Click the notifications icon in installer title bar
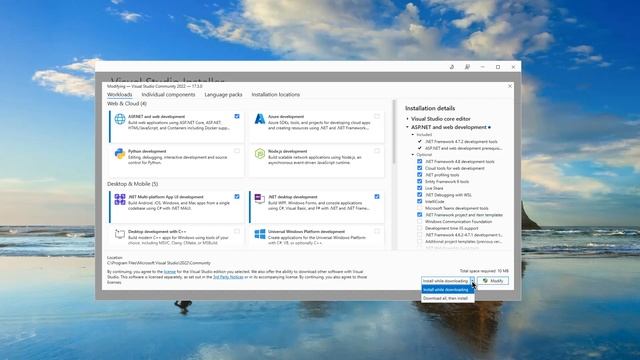 tap(452, 67)
